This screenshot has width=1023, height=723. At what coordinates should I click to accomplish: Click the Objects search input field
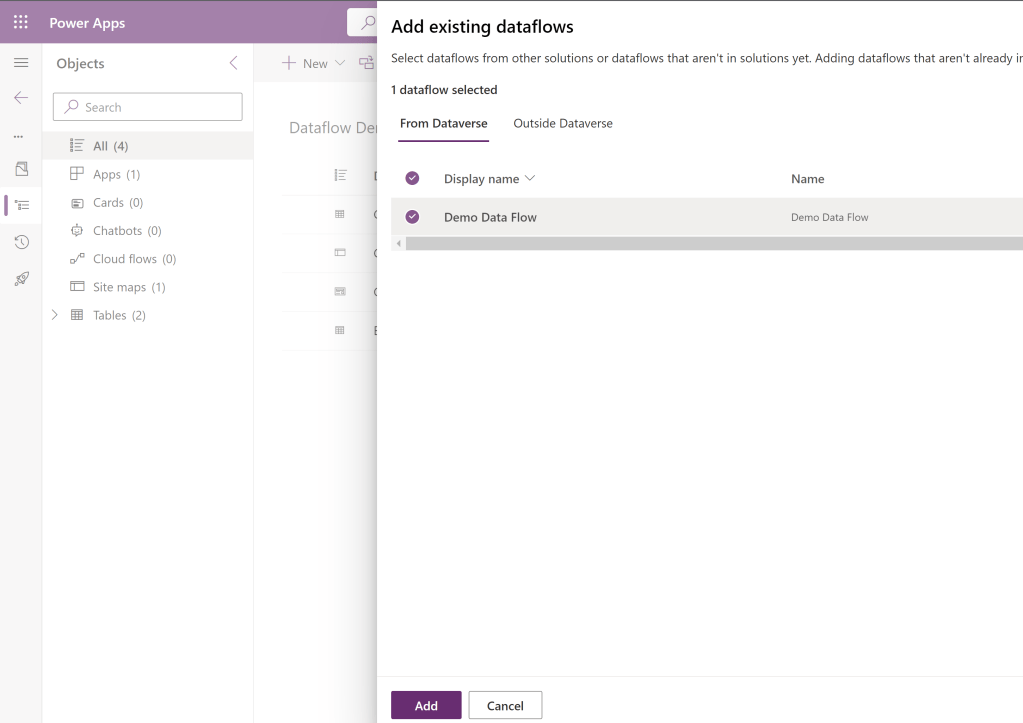[148, 107]
